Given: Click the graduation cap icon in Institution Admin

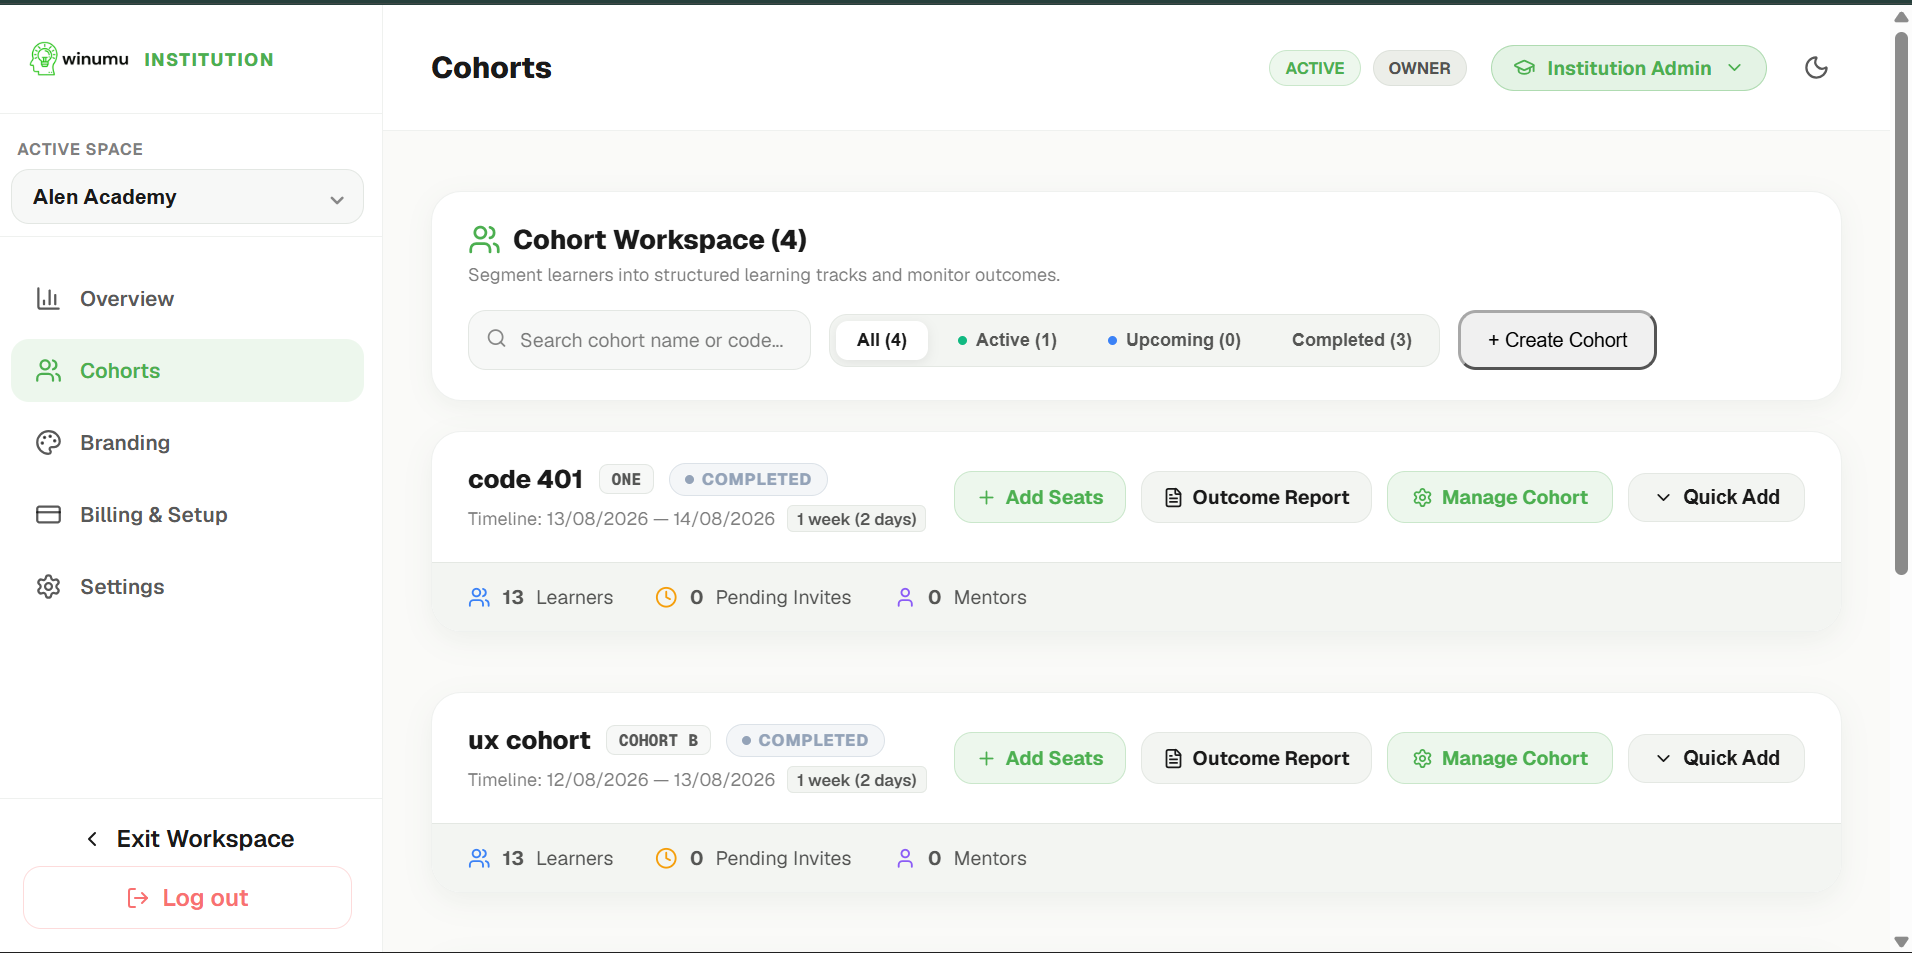Looking at the screenshot, I should click(x=1524, y=68).
